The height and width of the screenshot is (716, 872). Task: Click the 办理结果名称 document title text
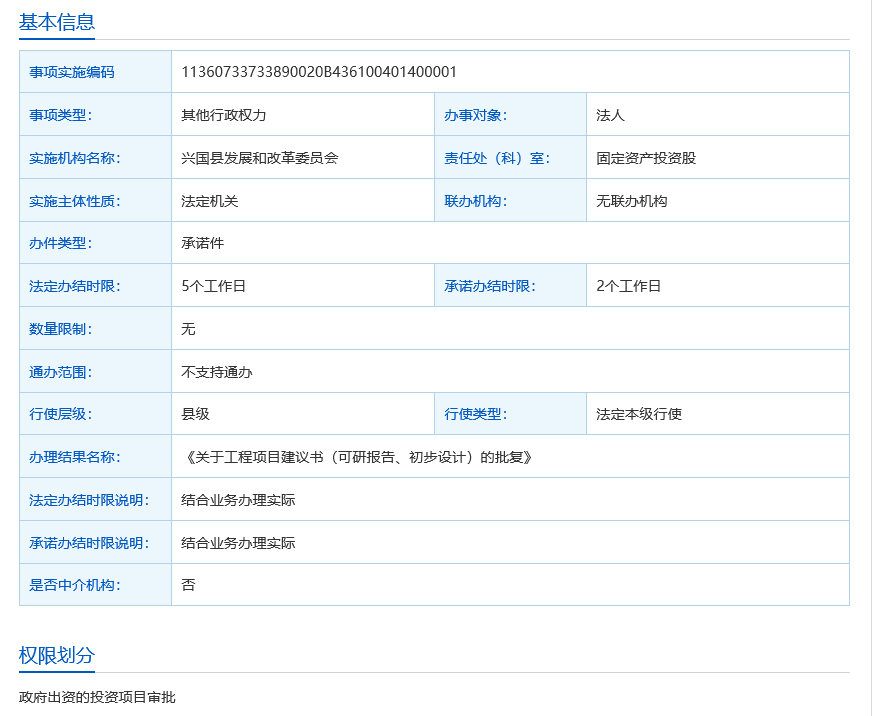[x=358, y=457]
